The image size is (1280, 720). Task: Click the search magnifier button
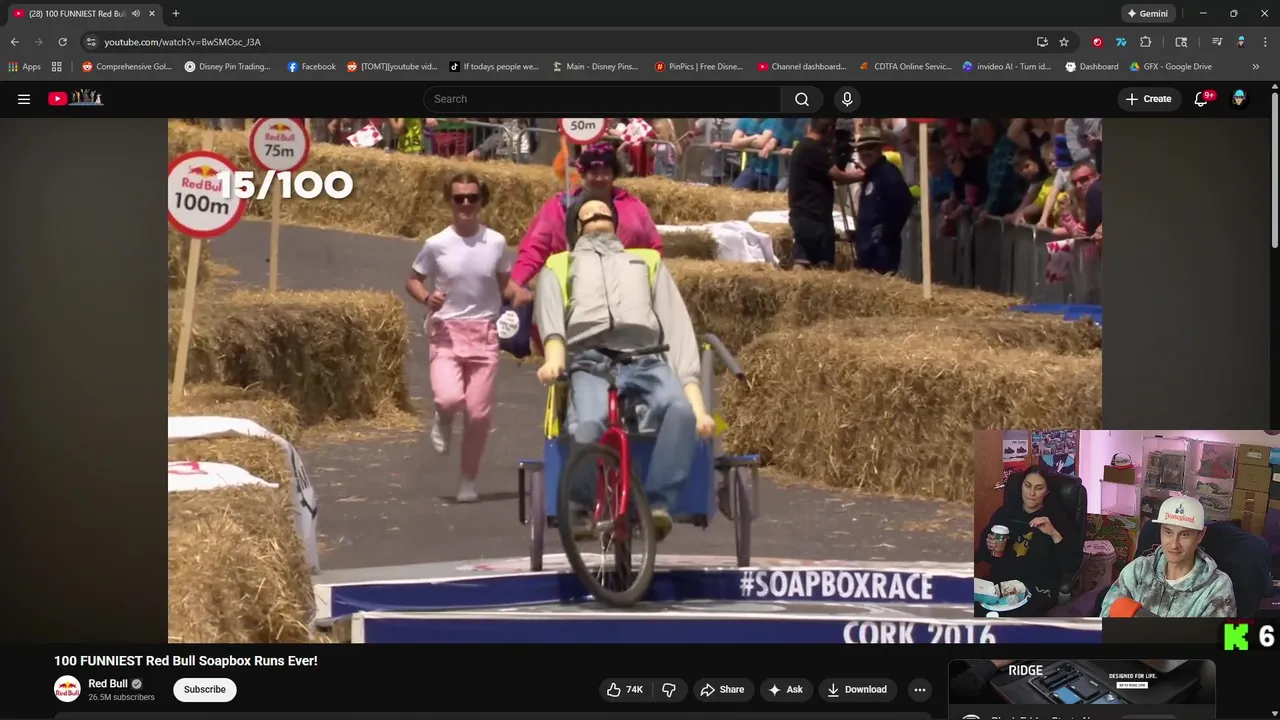pyautogui.click(x=802, y=99)
